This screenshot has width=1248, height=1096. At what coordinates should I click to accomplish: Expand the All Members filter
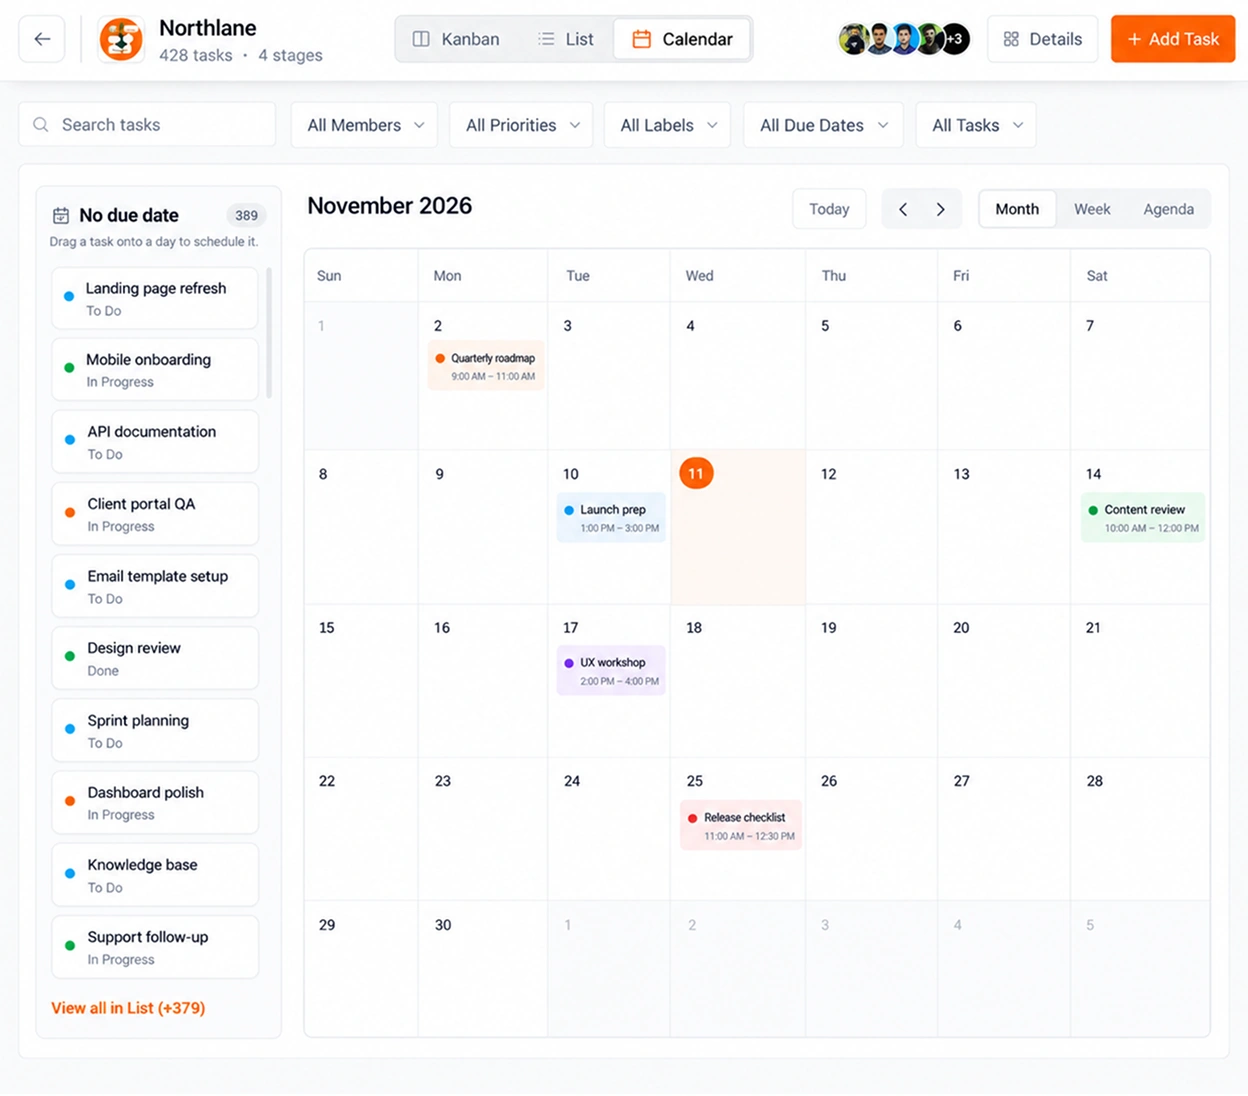click(x=364, y=125)
